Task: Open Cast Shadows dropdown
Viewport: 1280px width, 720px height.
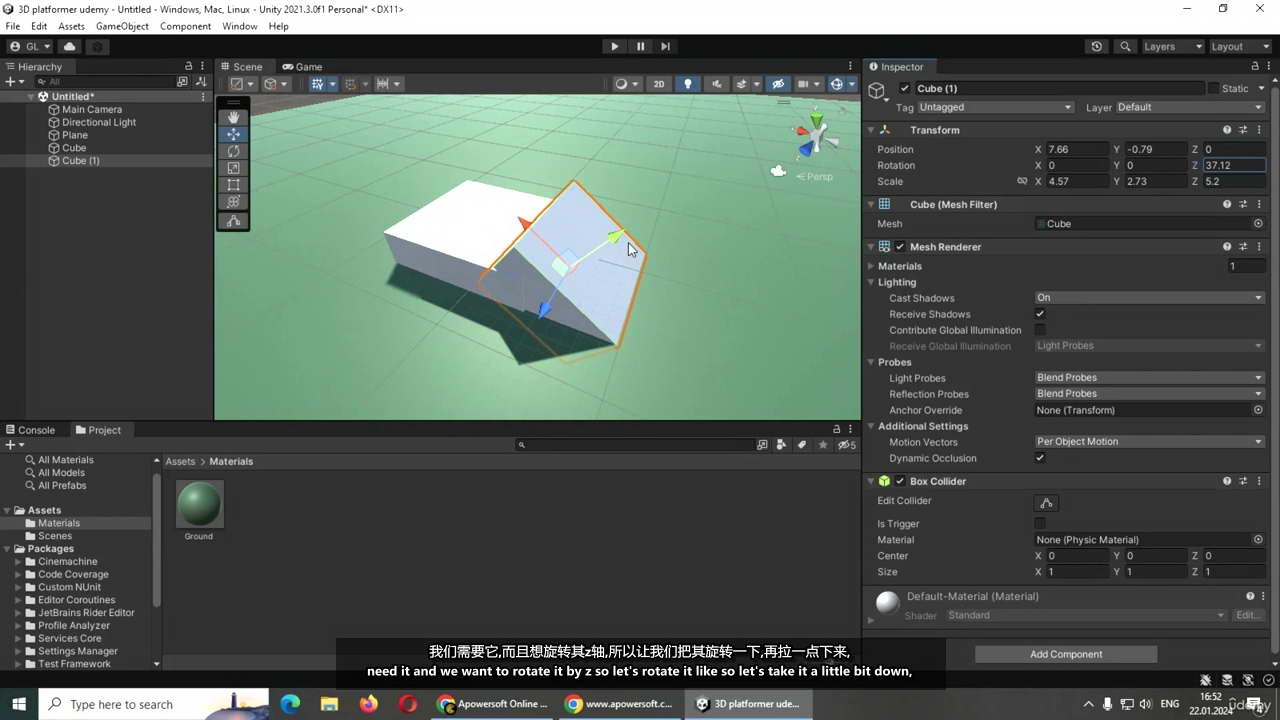Action: (1149, 298)
